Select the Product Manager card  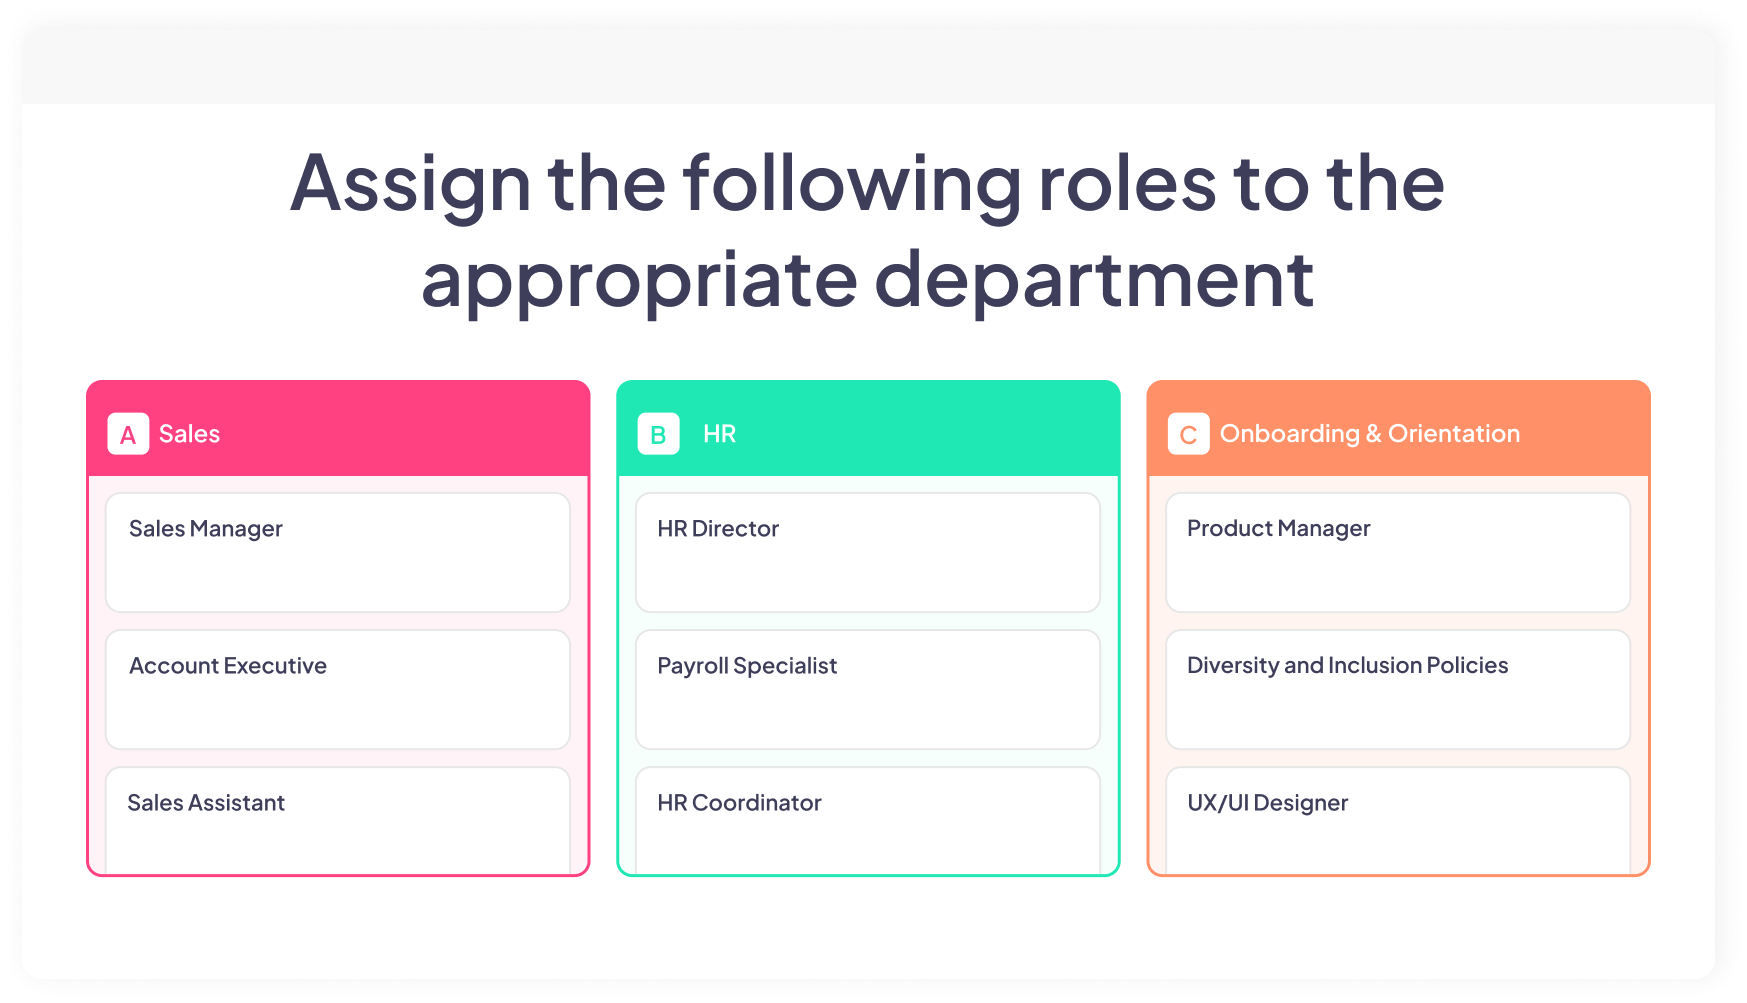[1398, 552]
